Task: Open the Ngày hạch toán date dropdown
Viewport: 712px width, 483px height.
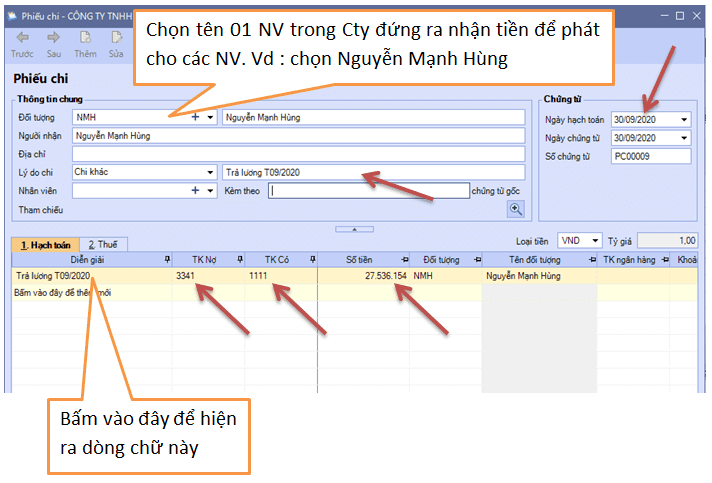Action: click(684, 120)
